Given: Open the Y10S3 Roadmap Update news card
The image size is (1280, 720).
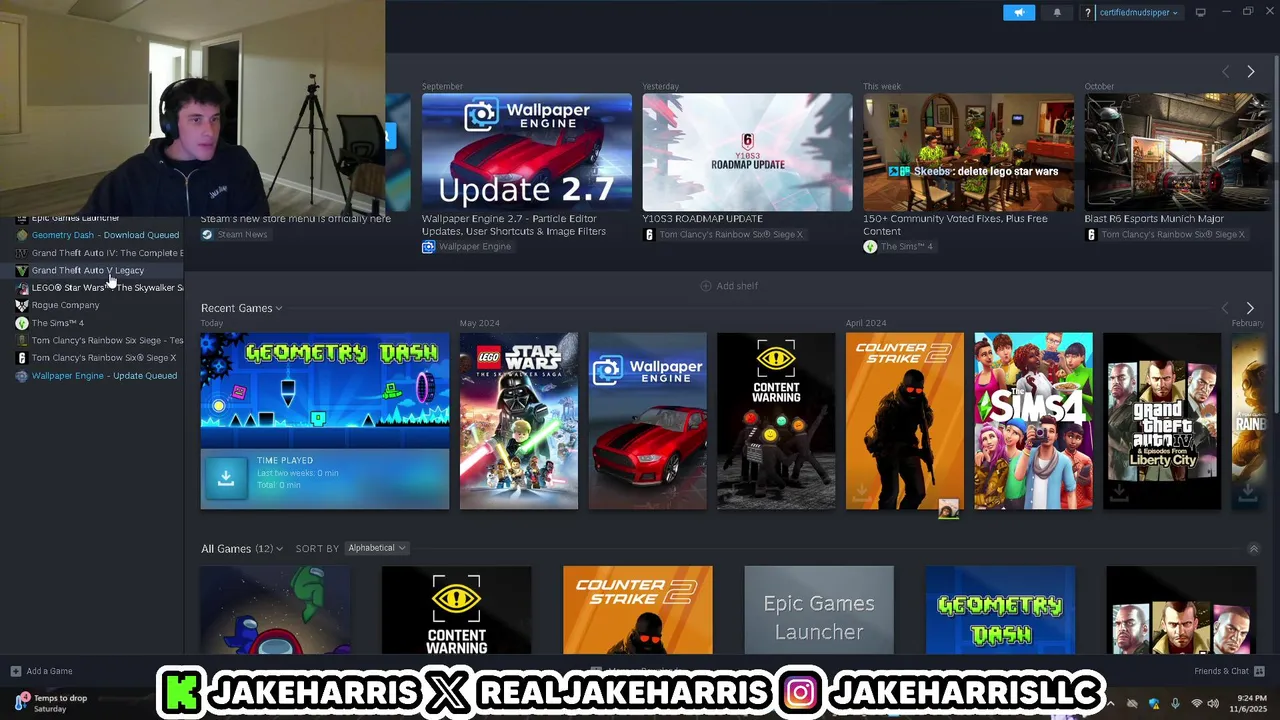Looking at the screenshot, I should click(x=747, y=152).
